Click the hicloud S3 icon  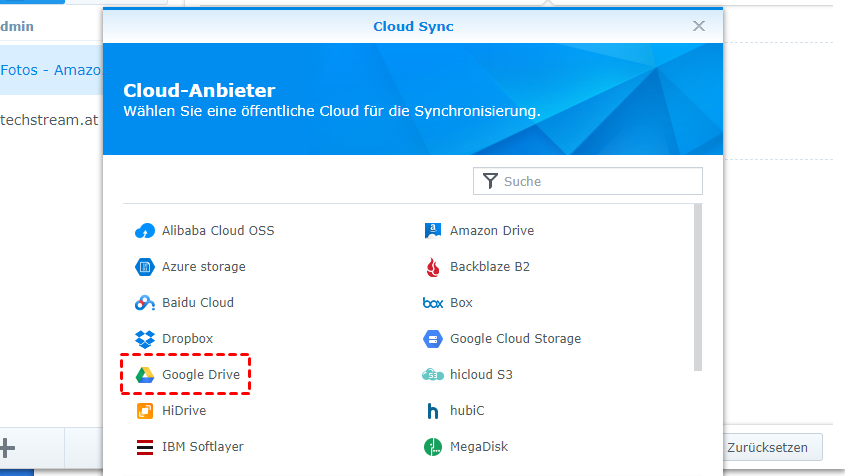433,375
